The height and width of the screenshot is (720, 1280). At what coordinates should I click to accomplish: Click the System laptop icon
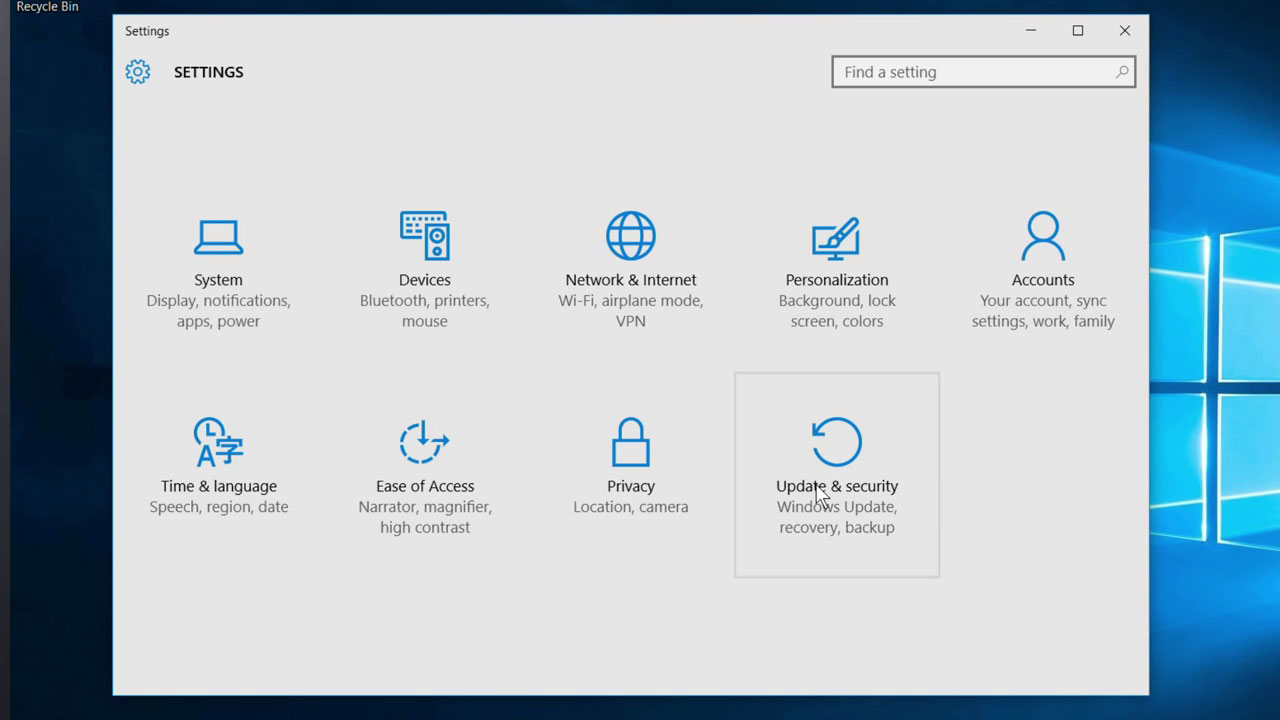(218, 237)
